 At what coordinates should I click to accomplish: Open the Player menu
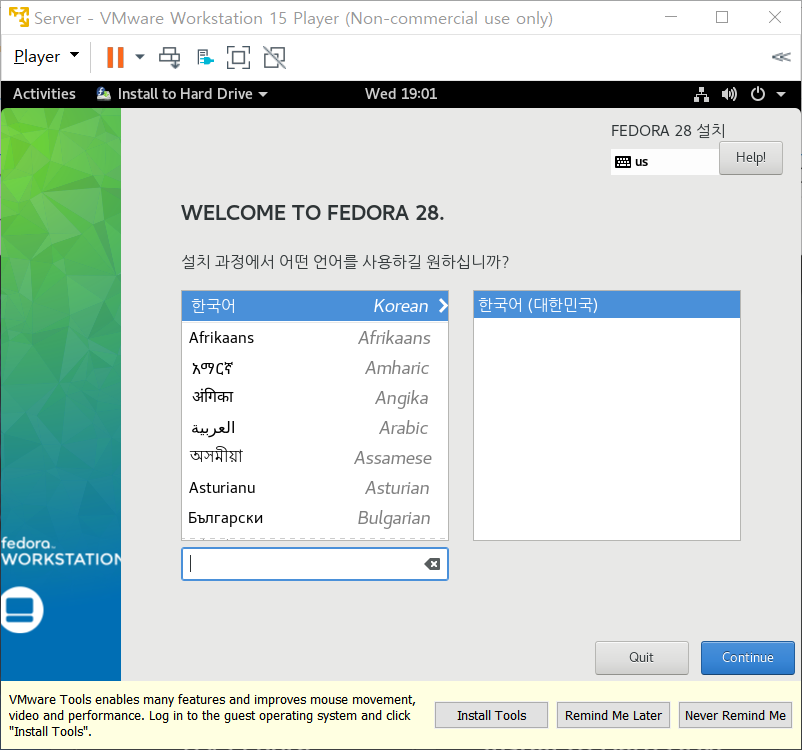[x=46, y=56]
